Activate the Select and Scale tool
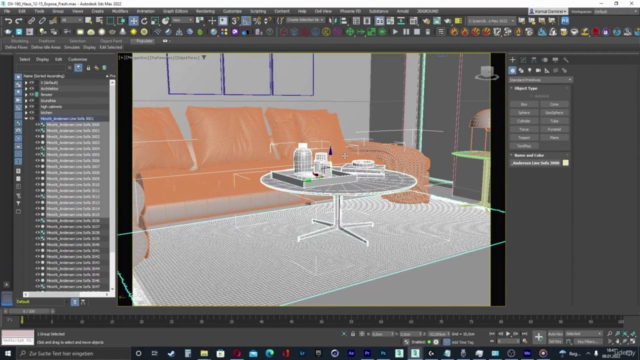This screenshot has height=360, width=640. pyautogui.click(x=155, y=20)
